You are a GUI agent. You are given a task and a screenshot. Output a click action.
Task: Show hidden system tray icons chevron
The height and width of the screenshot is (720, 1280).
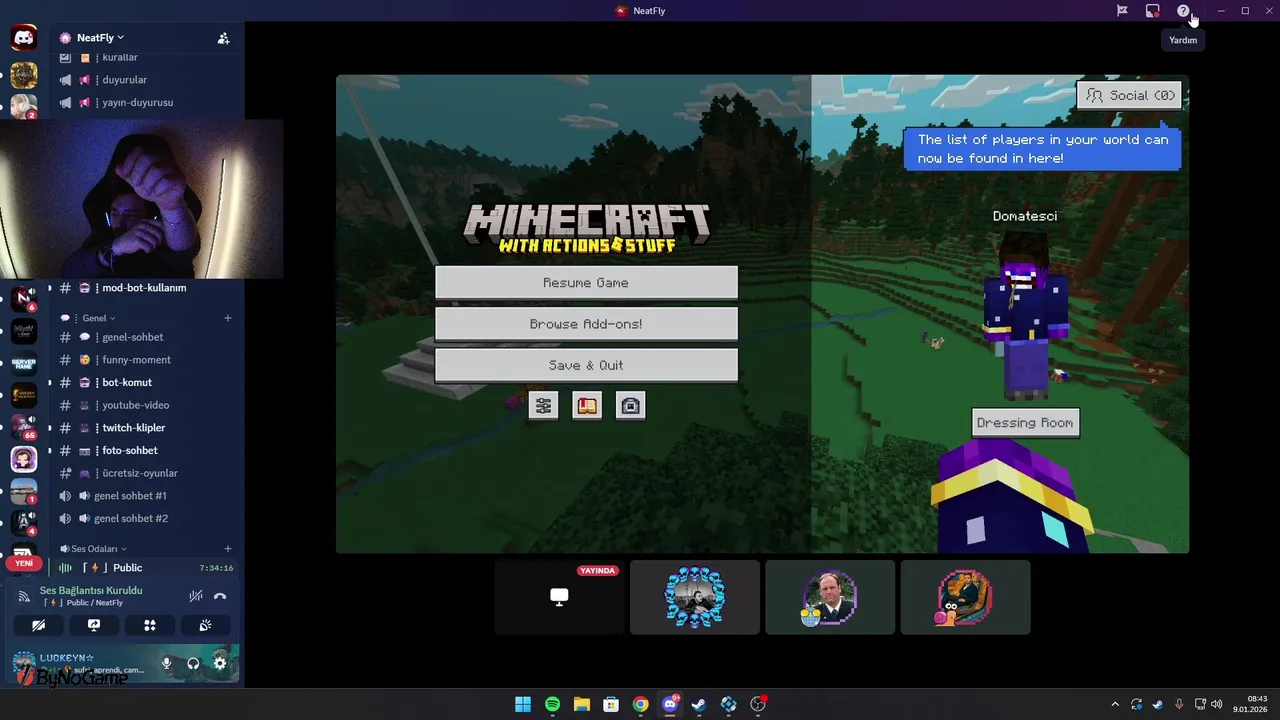1115,705
